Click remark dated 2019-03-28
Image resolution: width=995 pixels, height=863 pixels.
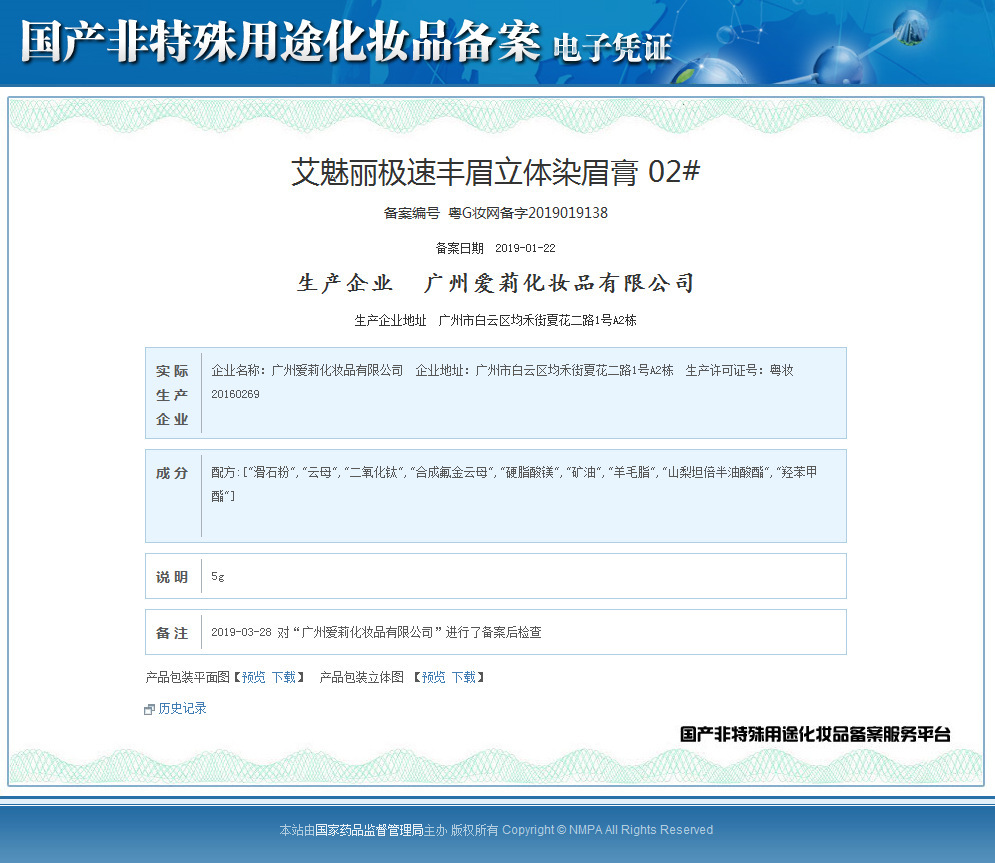(x=376, y=632)
